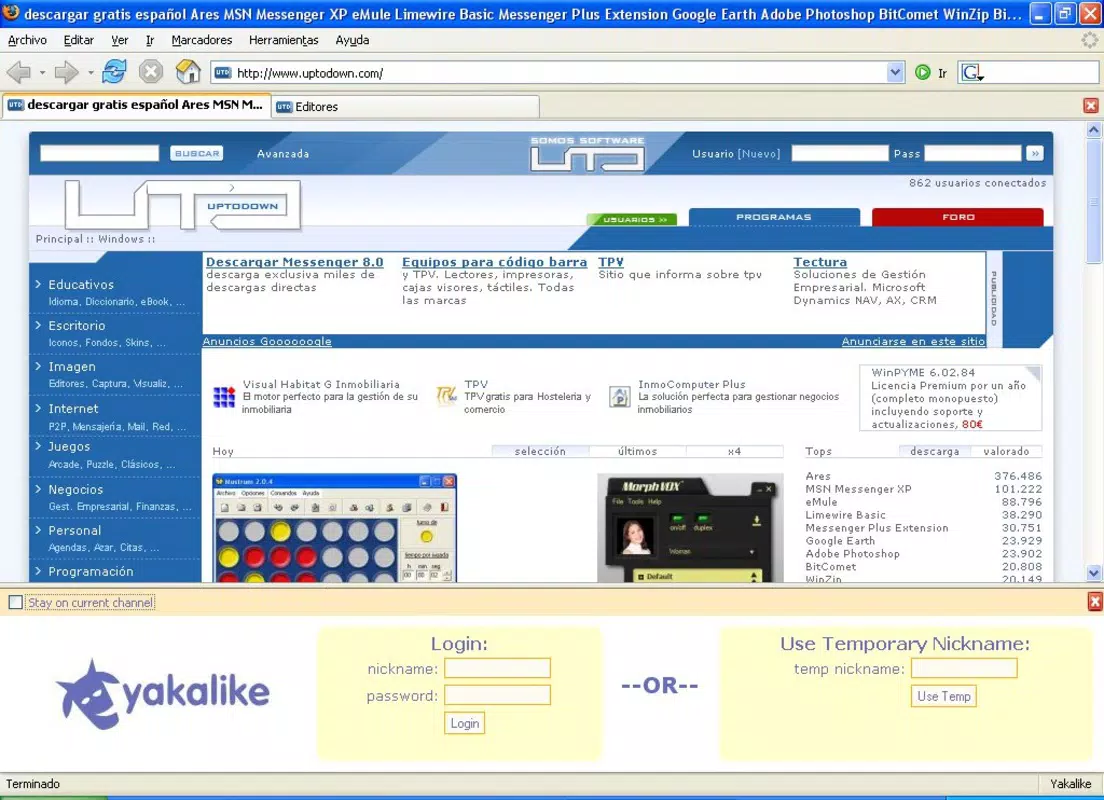Open Descargar Messenger 8.0 ad link

coord(294,262)
